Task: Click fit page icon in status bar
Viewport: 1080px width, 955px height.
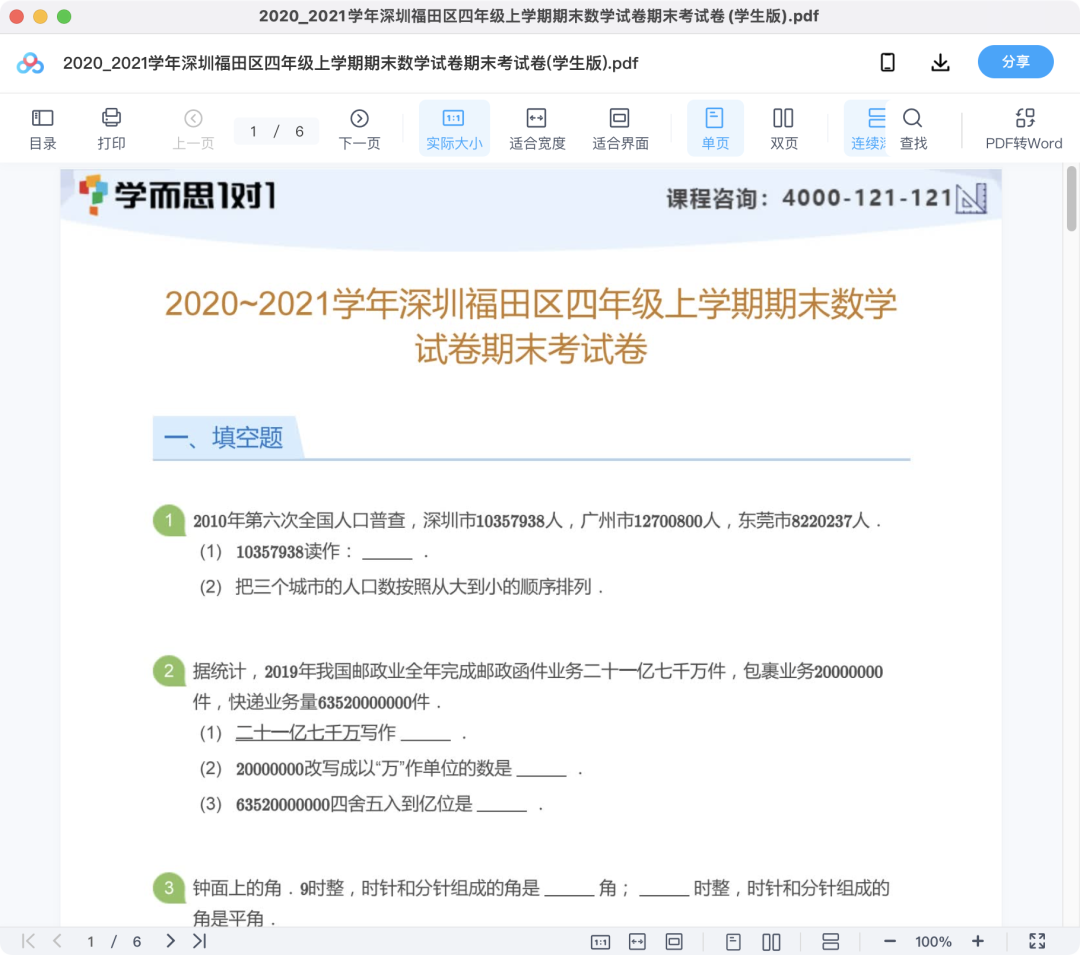Action: tap(674, 942)
